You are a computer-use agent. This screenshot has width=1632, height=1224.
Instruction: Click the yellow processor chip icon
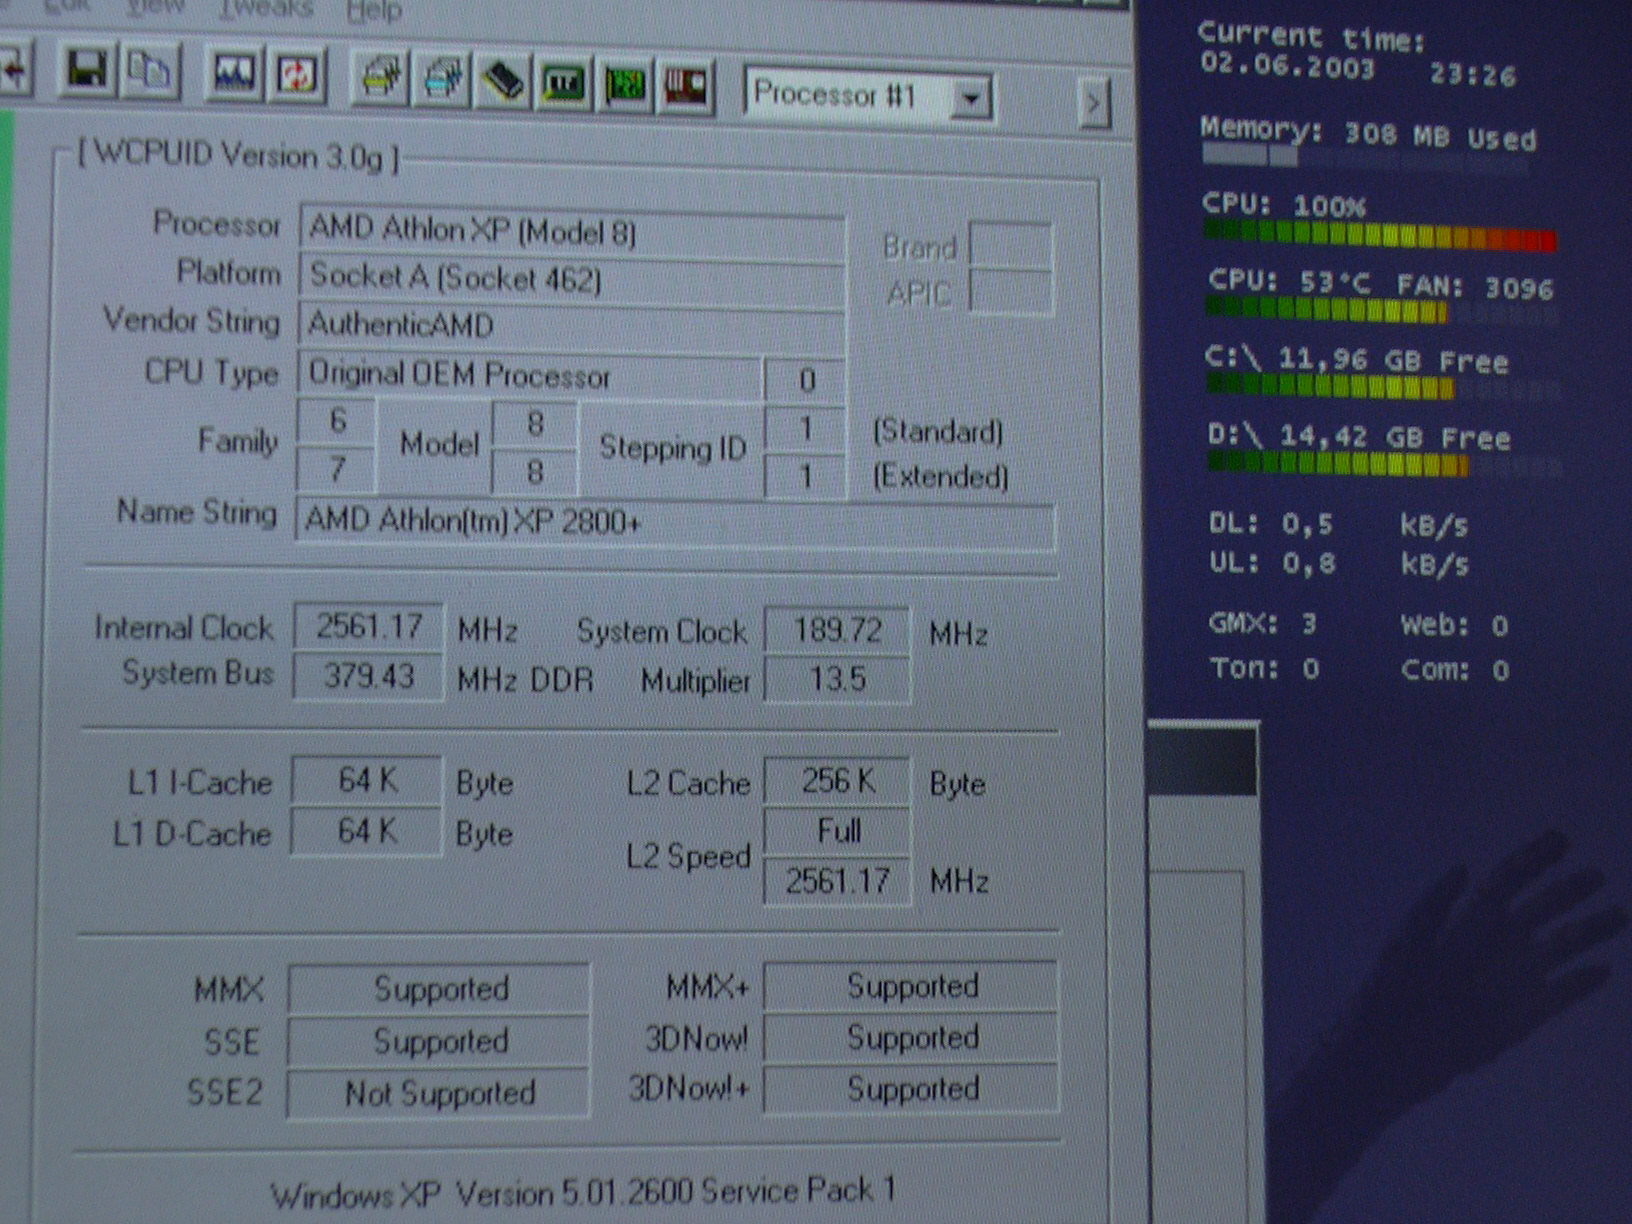pyautogui.click(x=380, y=78)
